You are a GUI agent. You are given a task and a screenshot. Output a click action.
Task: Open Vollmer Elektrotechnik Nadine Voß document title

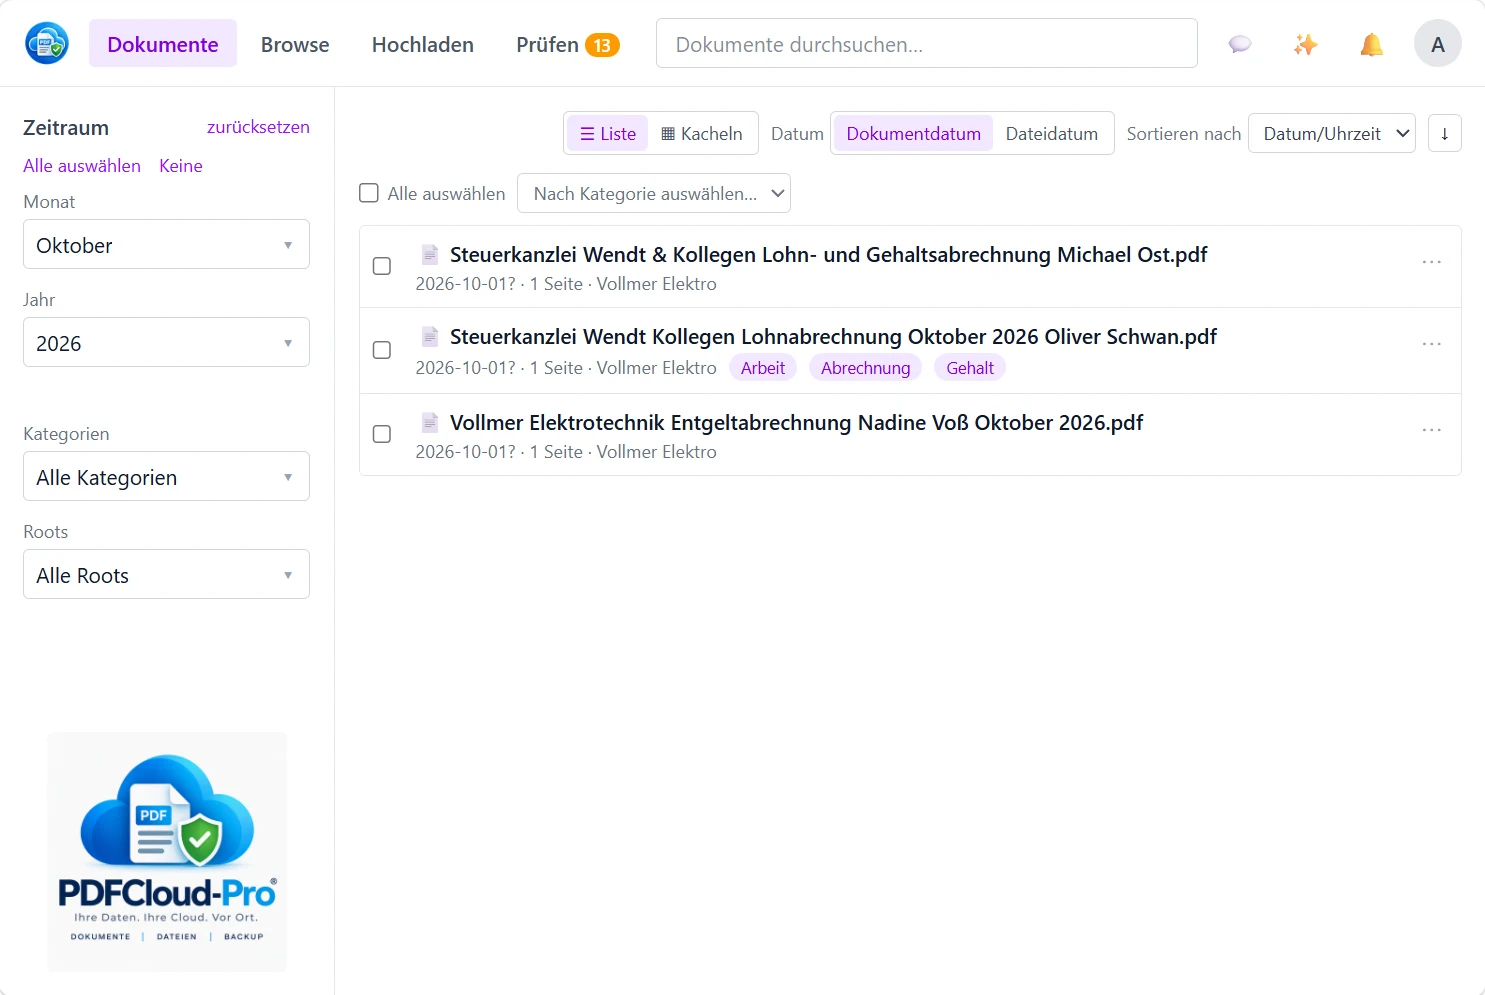pyautogui.click(x=797, y=422)
